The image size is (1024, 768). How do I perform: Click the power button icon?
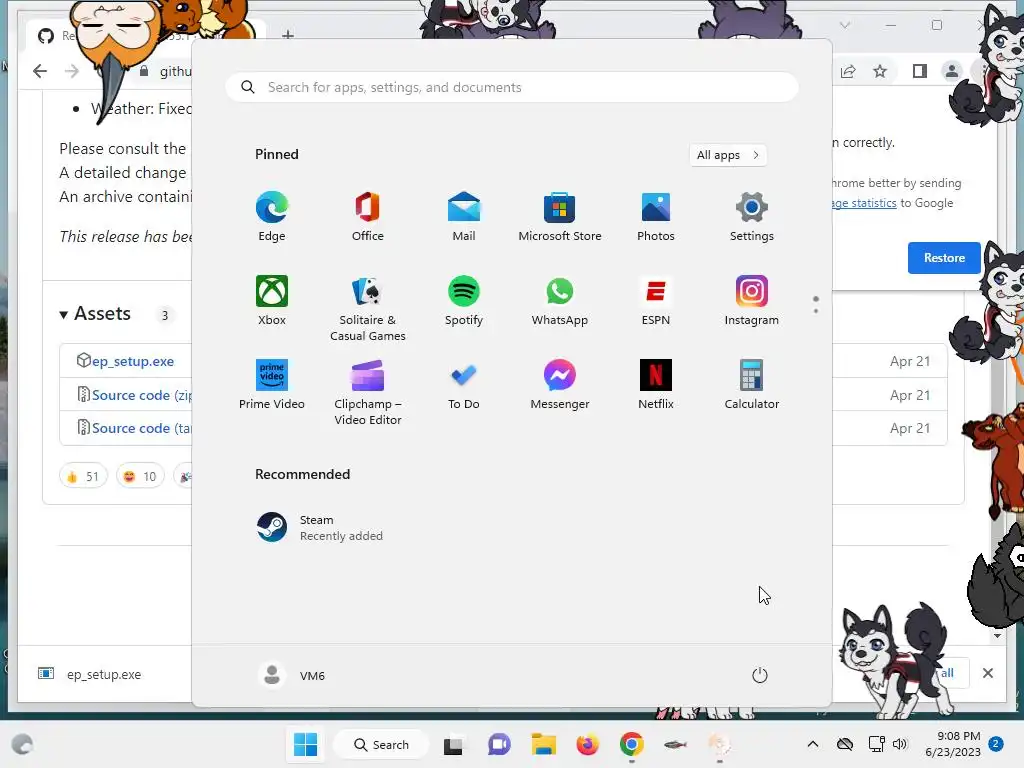pos(760,675)
